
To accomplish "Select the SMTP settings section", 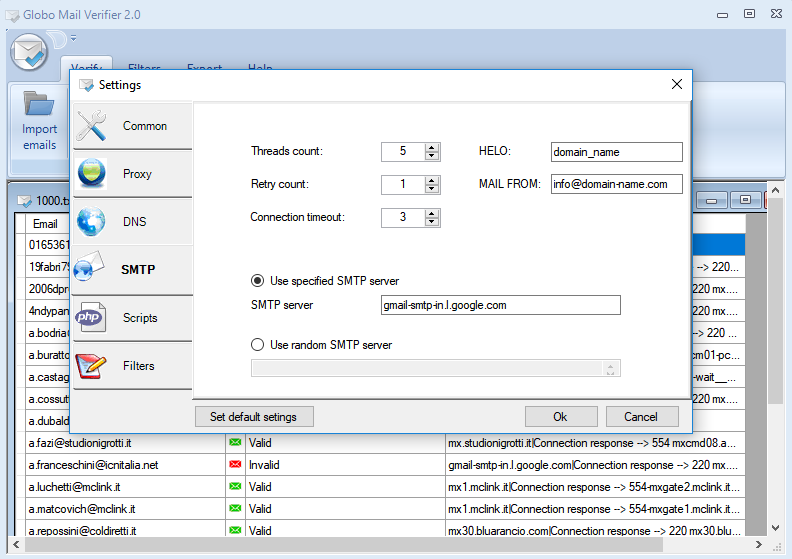I will [132, 270].
